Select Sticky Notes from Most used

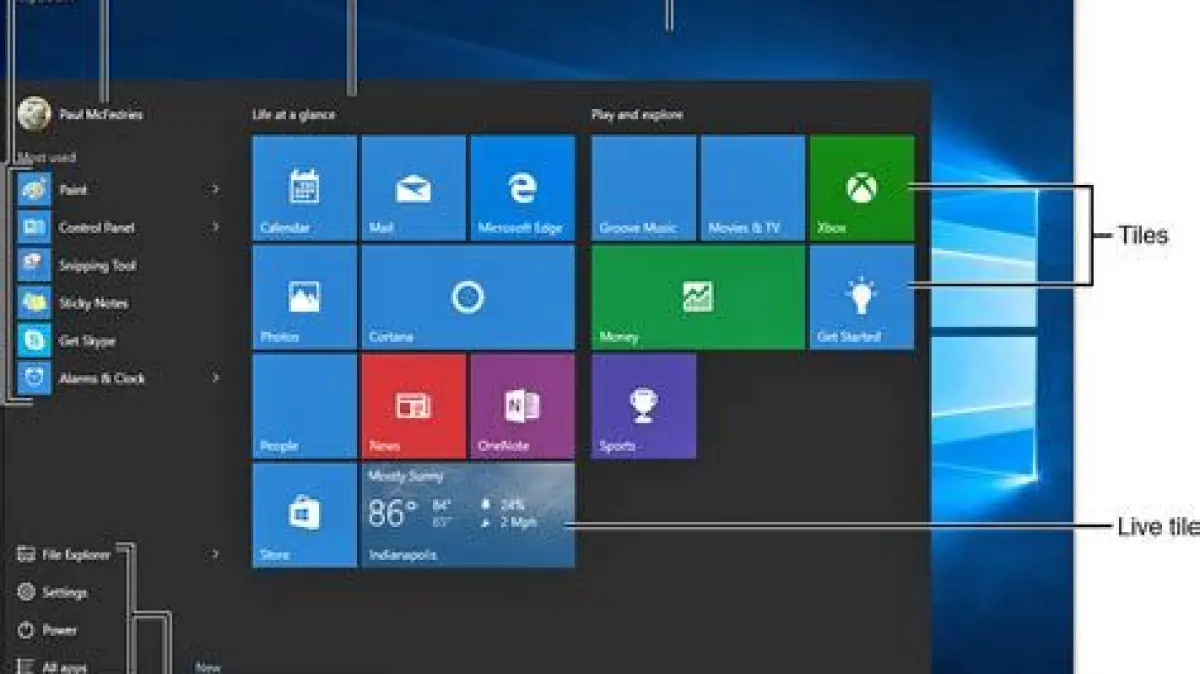92,303
